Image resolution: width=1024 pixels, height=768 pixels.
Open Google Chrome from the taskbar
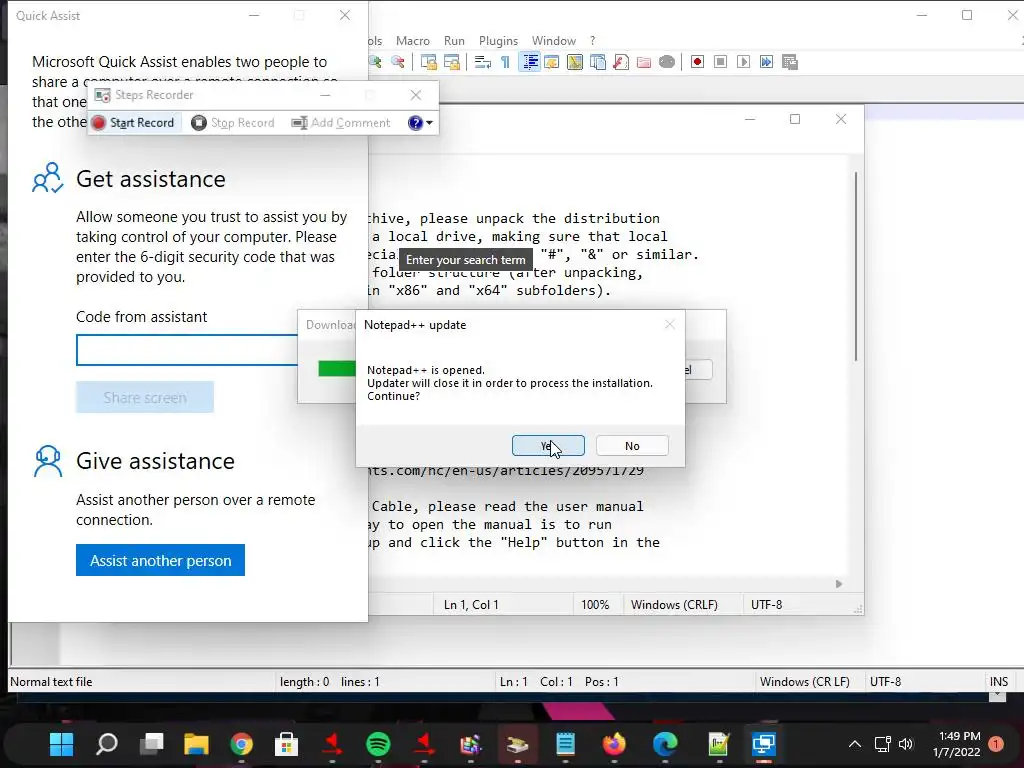[242, 744]
